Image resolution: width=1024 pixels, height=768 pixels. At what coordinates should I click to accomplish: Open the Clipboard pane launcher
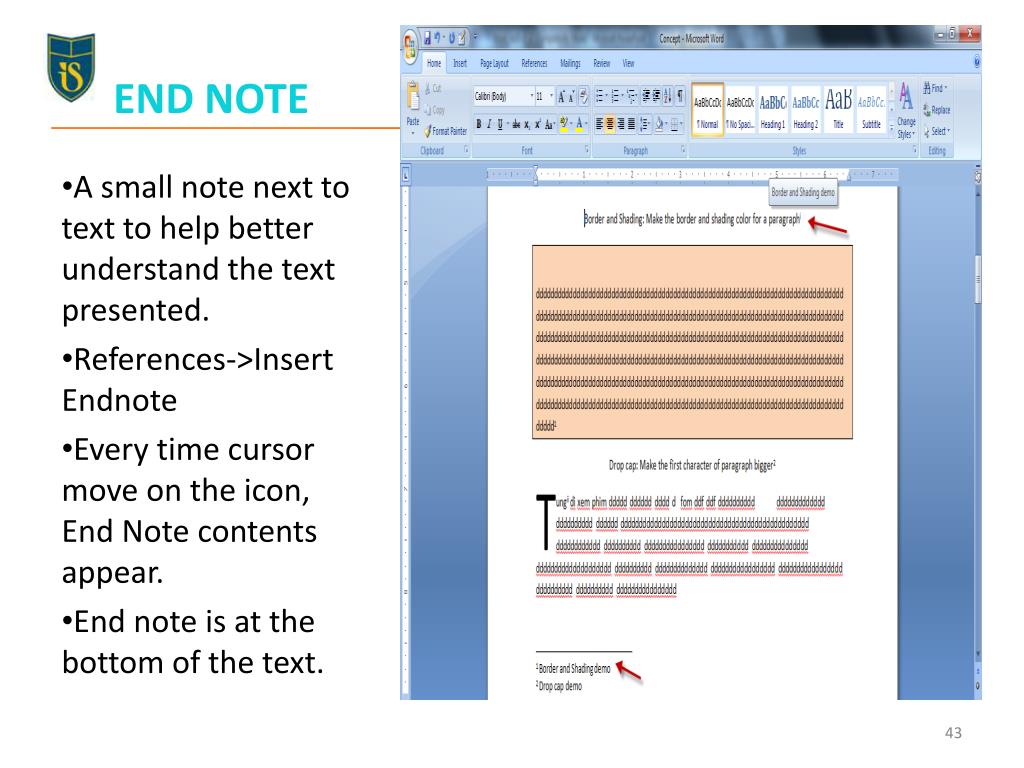(466, 150)
